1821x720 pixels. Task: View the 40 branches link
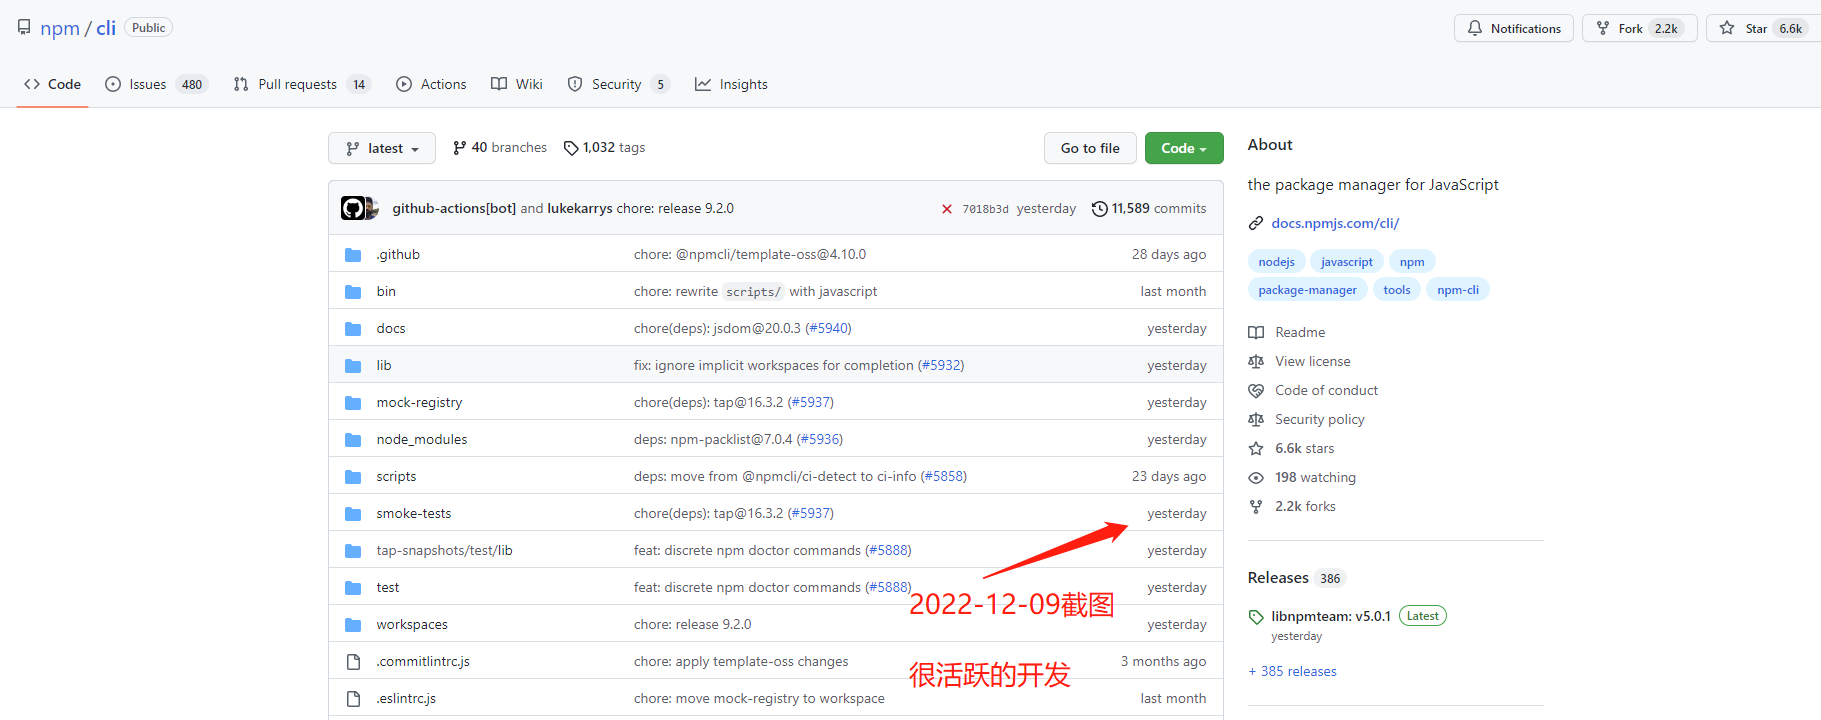pos(500,148)
